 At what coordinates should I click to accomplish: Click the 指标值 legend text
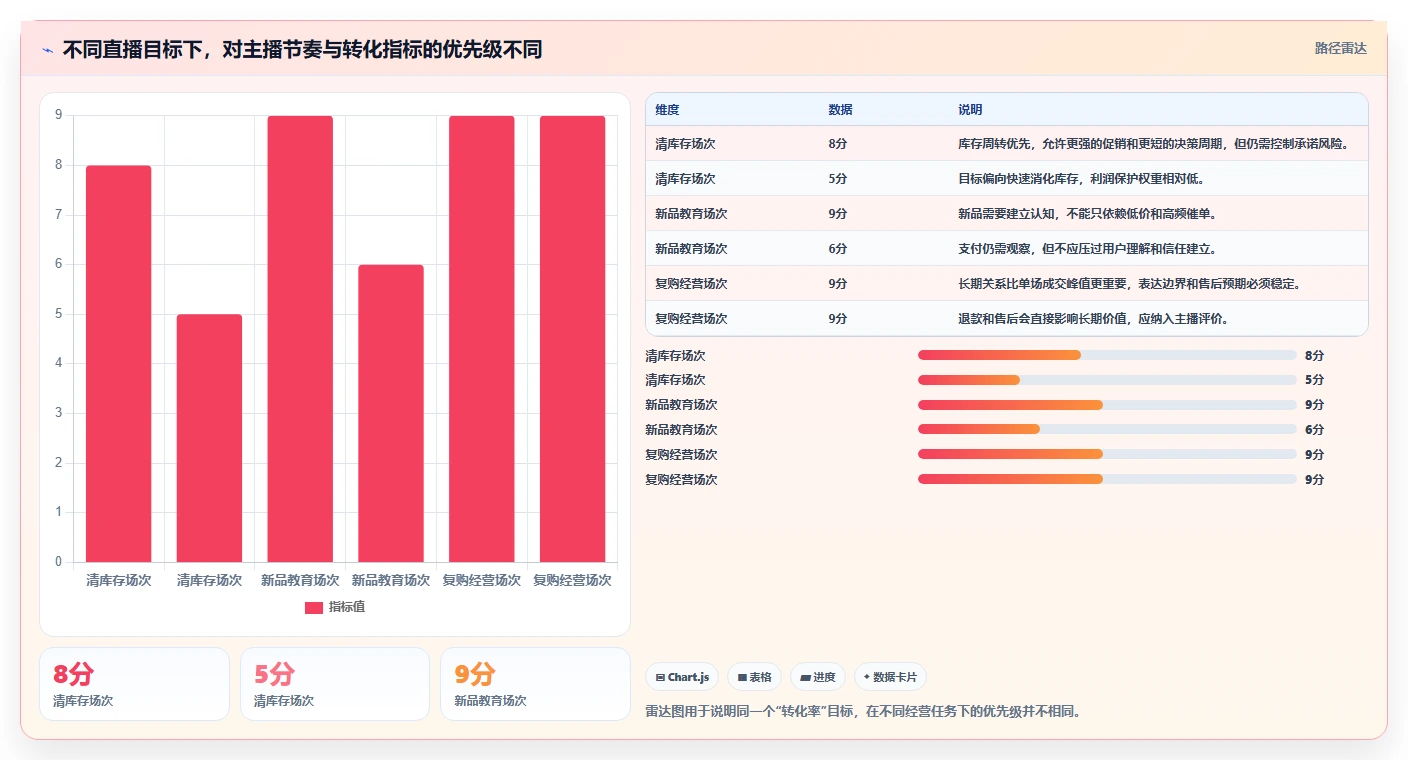click(347, 607)
